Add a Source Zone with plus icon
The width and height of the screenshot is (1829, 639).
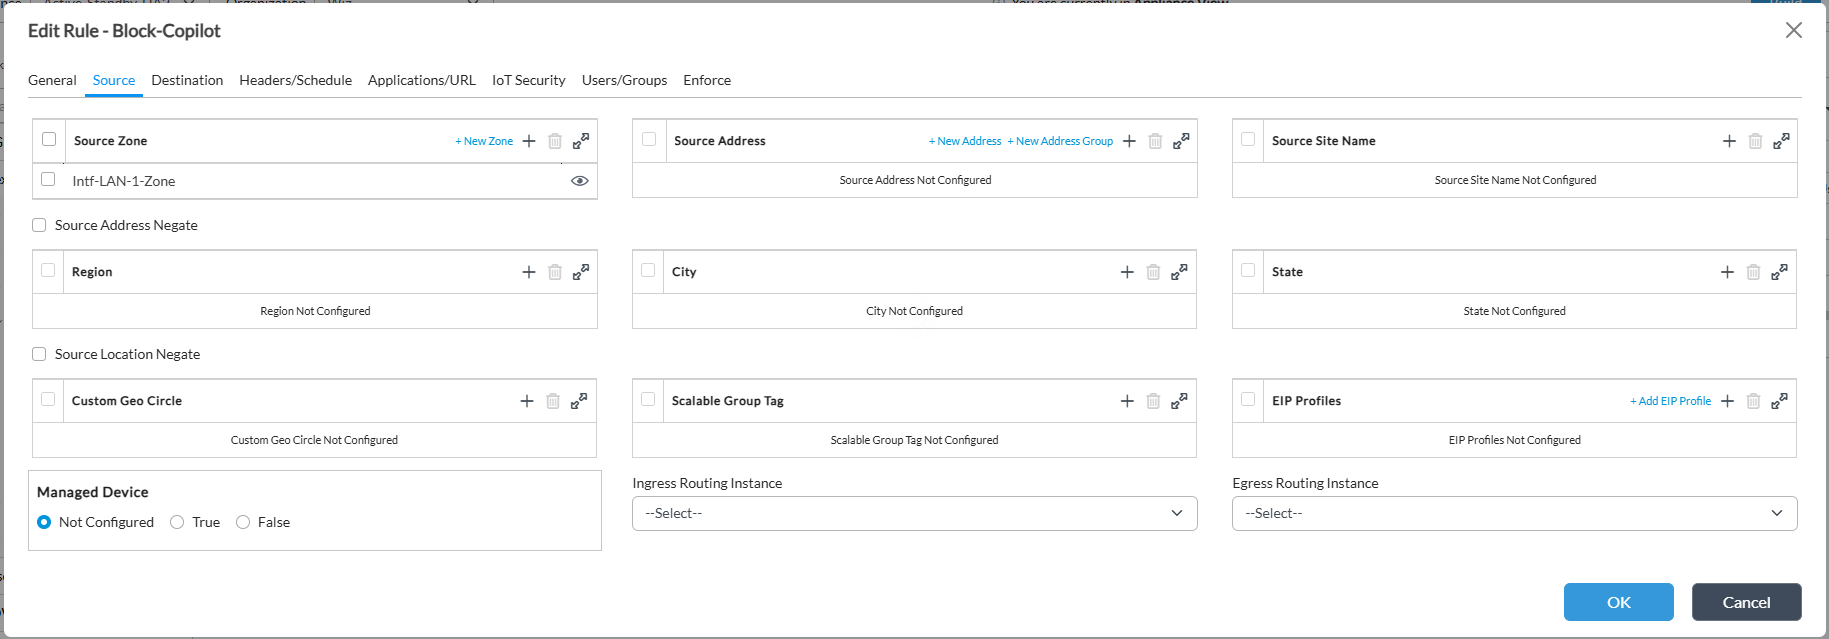529,141
